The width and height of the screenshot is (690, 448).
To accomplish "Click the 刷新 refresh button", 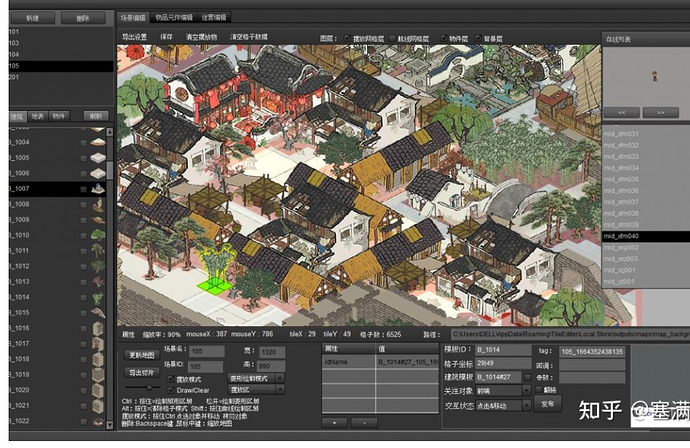I will pos(95,116).
